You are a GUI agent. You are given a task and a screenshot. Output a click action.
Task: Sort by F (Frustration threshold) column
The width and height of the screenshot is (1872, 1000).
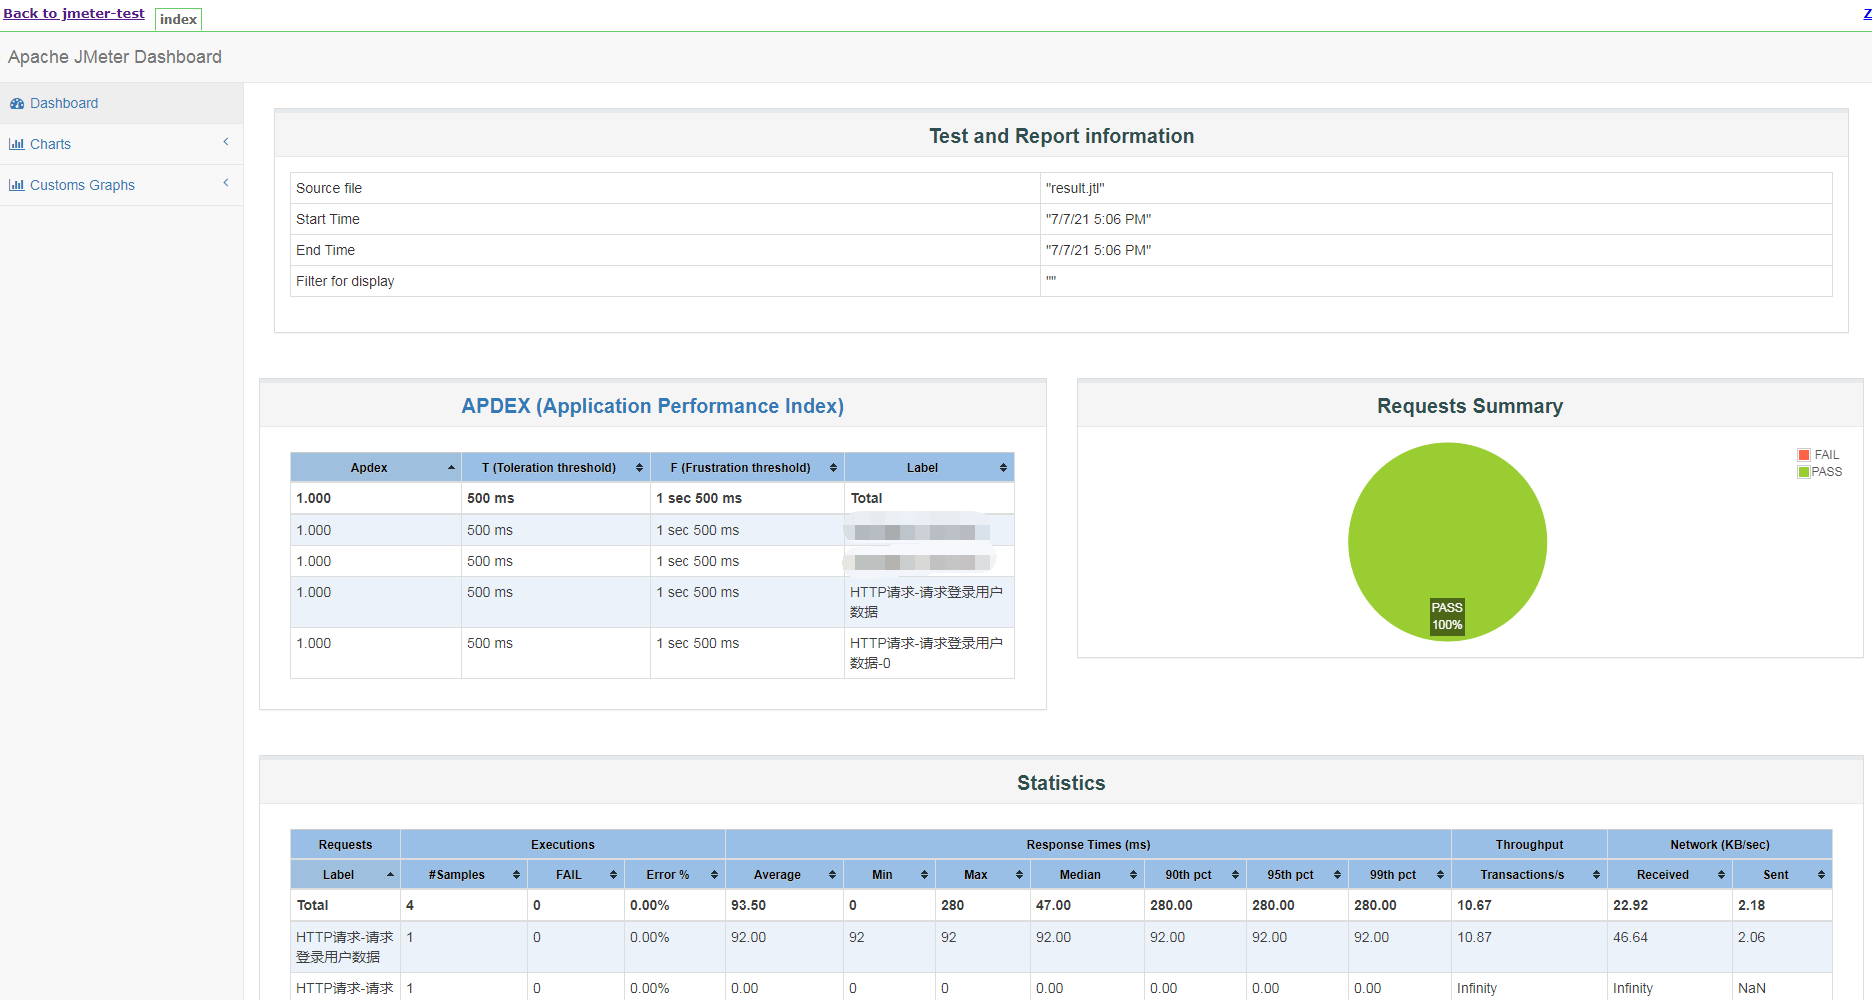[747, 467]
